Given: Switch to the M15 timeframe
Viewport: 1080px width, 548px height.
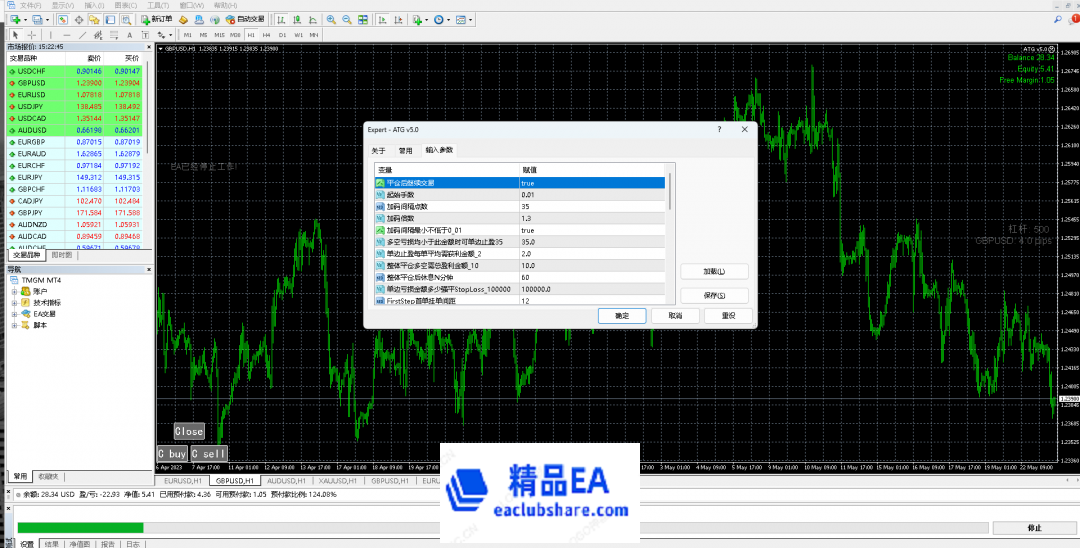Looking at the screenshot, I should pyautogui.click(x=219, y=35).
